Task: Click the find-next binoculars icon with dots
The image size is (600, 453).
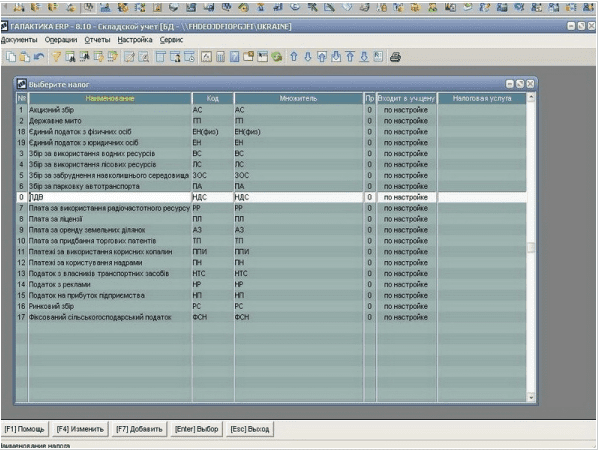Action: 84,57
